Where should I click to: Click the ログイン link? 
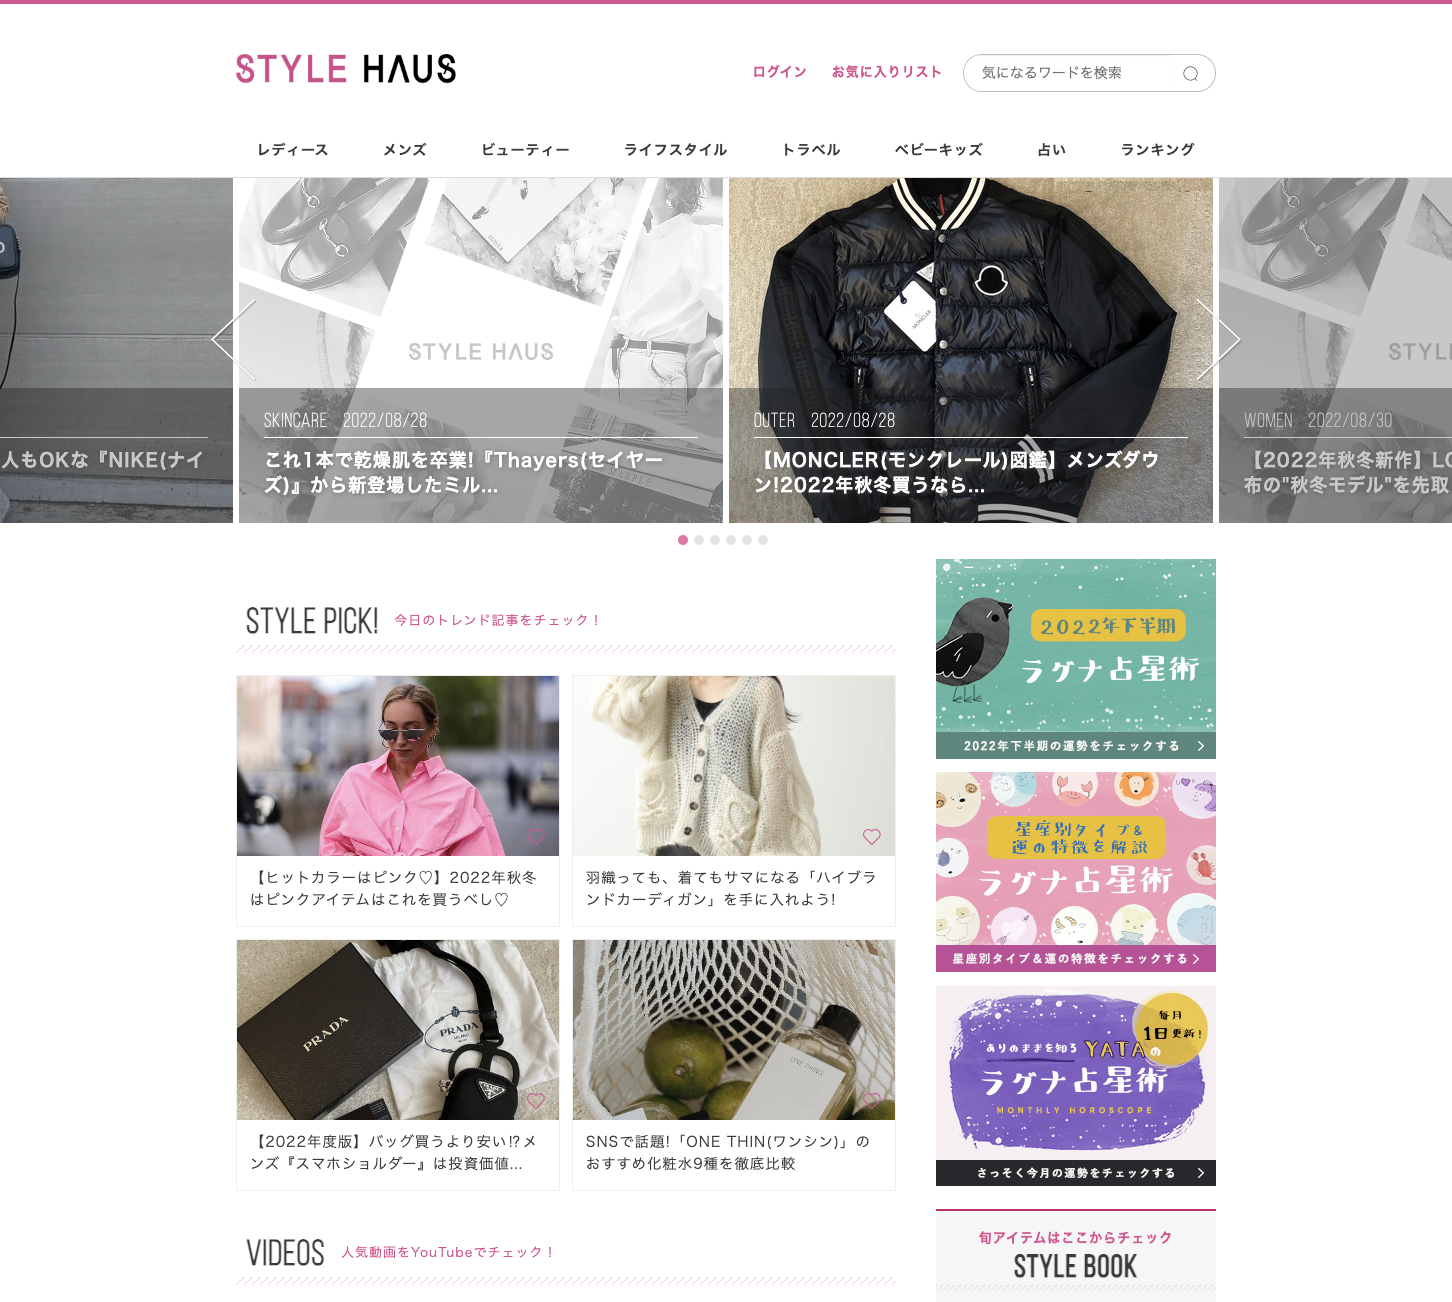pos(780,72)
